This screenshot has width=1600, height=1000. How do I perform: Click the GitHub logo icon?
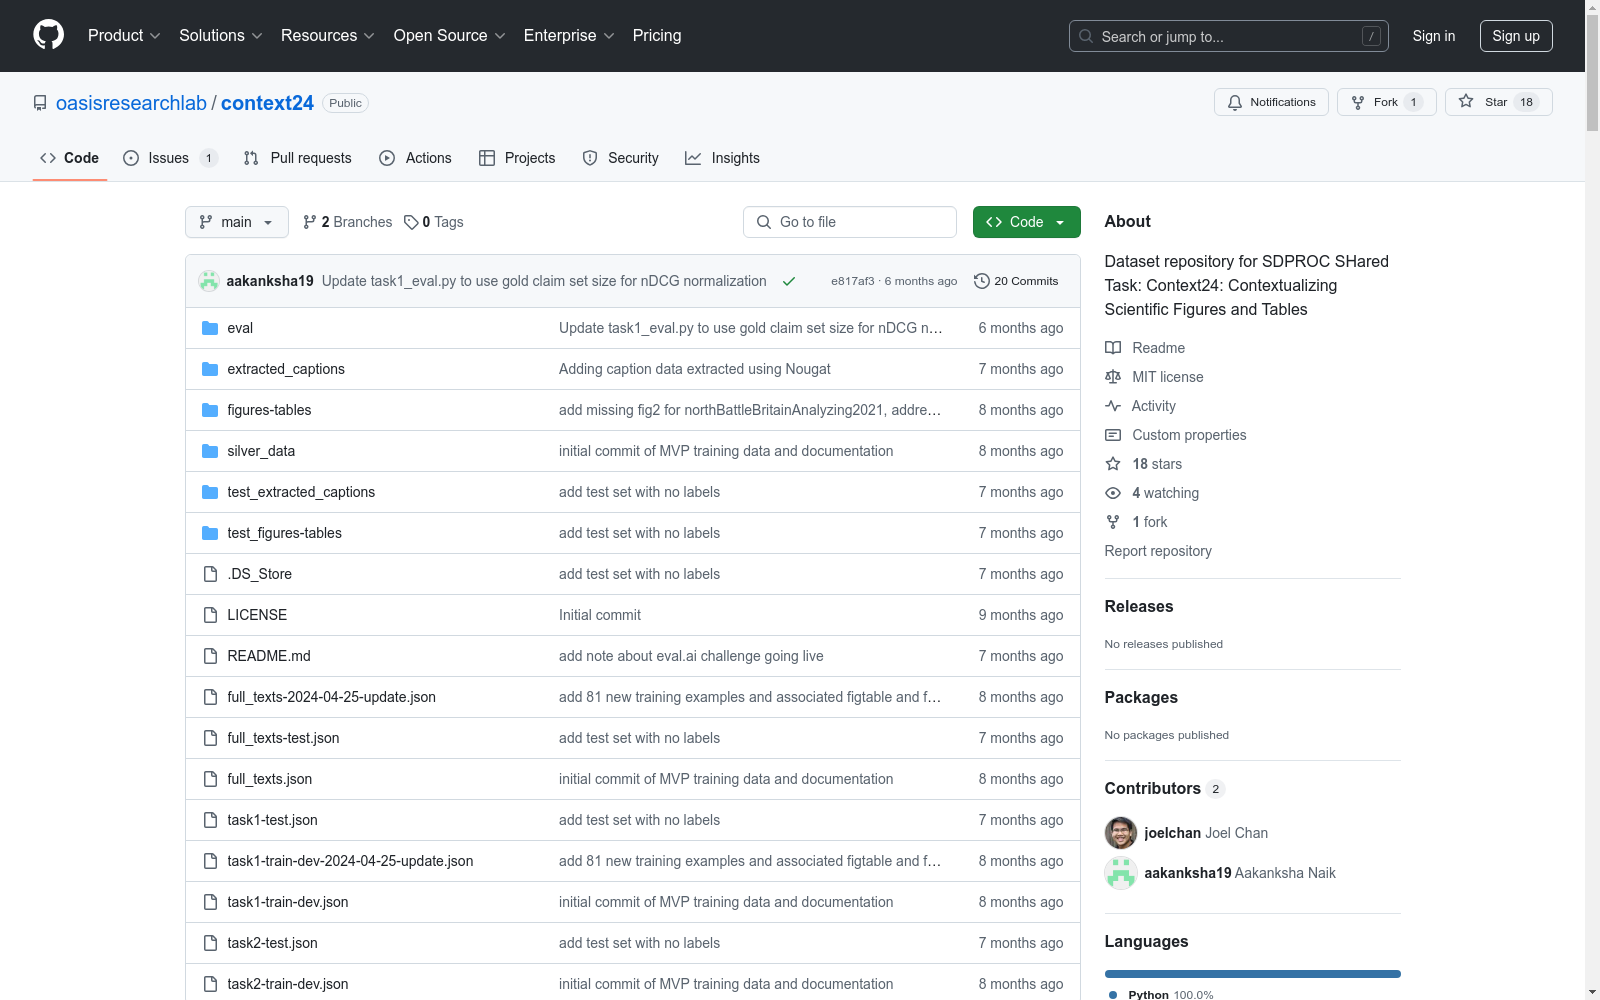(48, 35)
